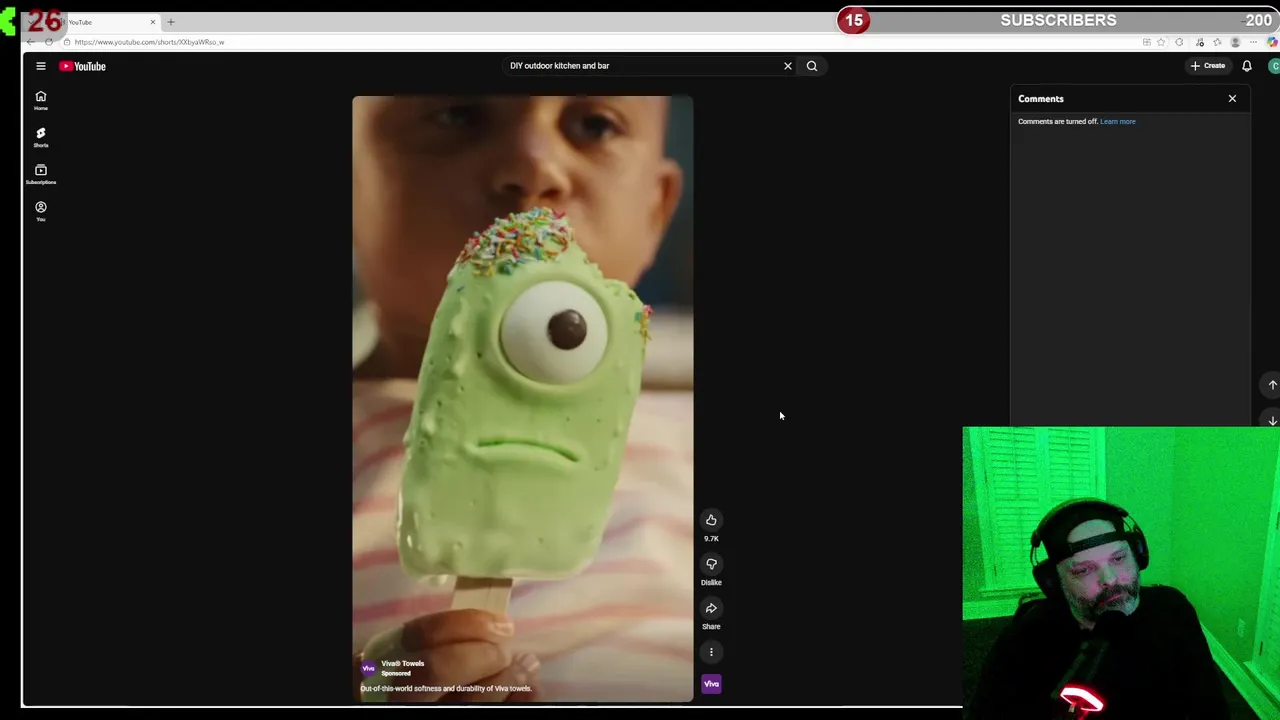Open the notifications bell
Screen dimensions: 1280x720
pos(1247,66)
